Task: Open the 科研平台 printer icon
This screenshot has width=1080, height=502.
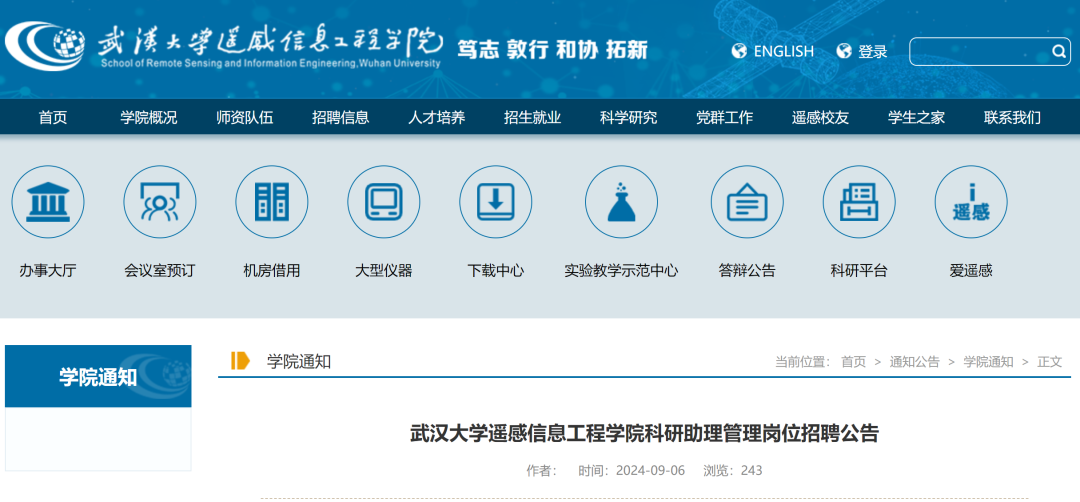Action: pyautogui.click(x=859, y=202)
